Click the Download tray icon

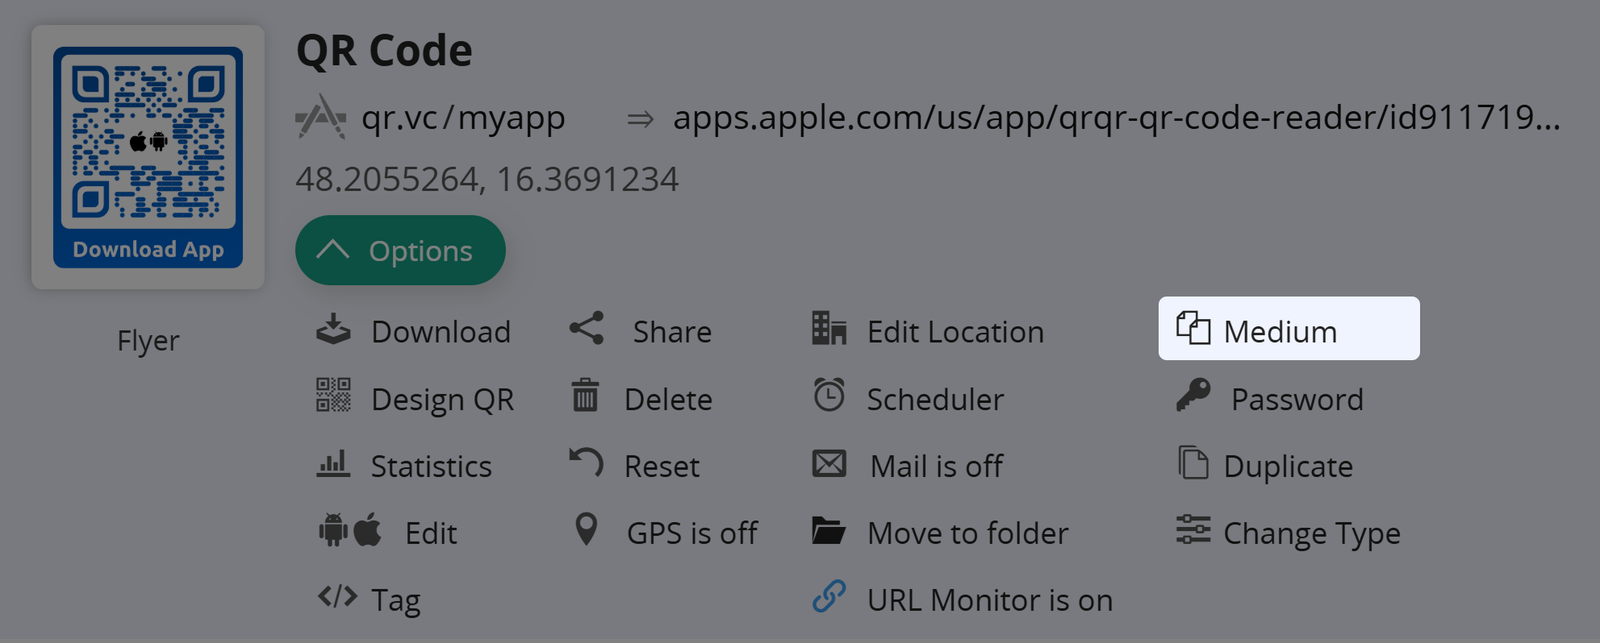click(333, 330)
